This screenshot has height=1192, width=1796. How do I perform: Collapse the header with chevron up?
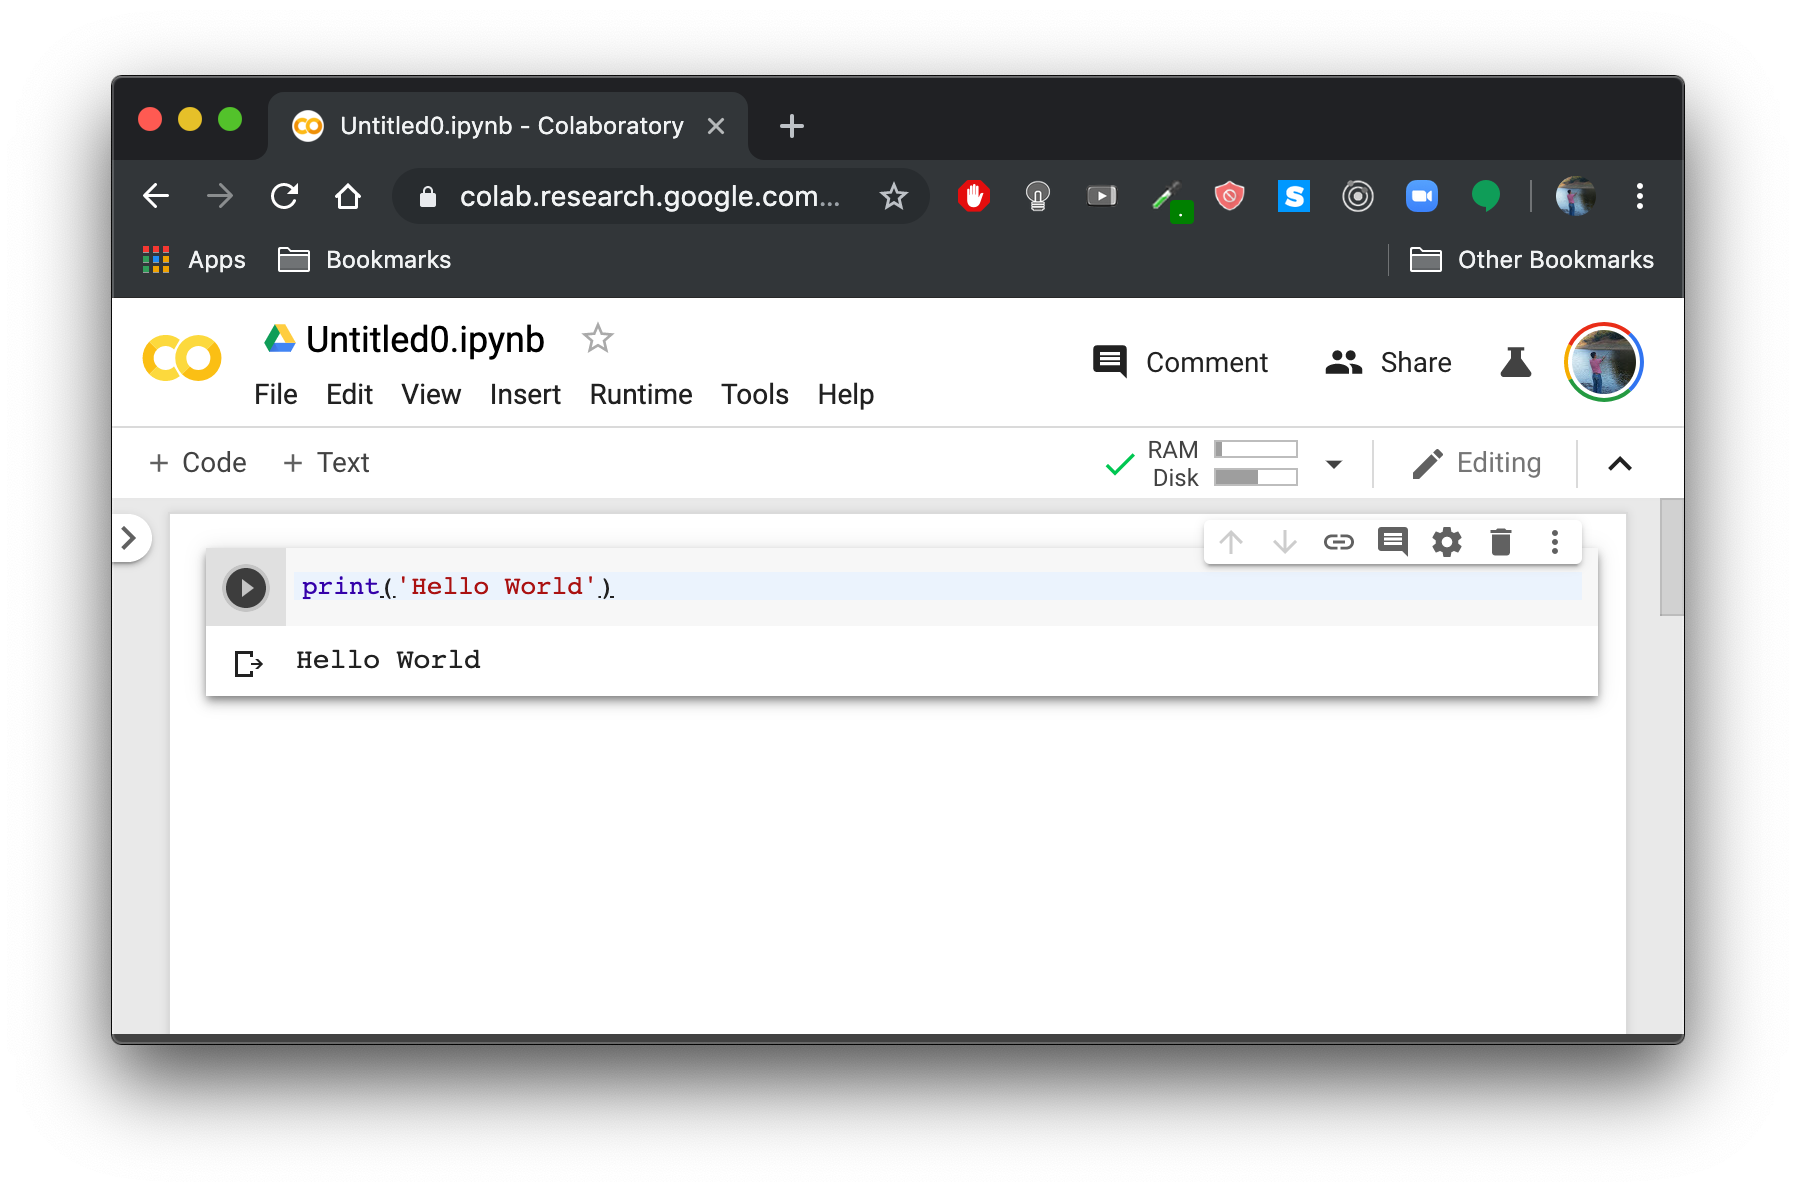[x=1620, y=464]
